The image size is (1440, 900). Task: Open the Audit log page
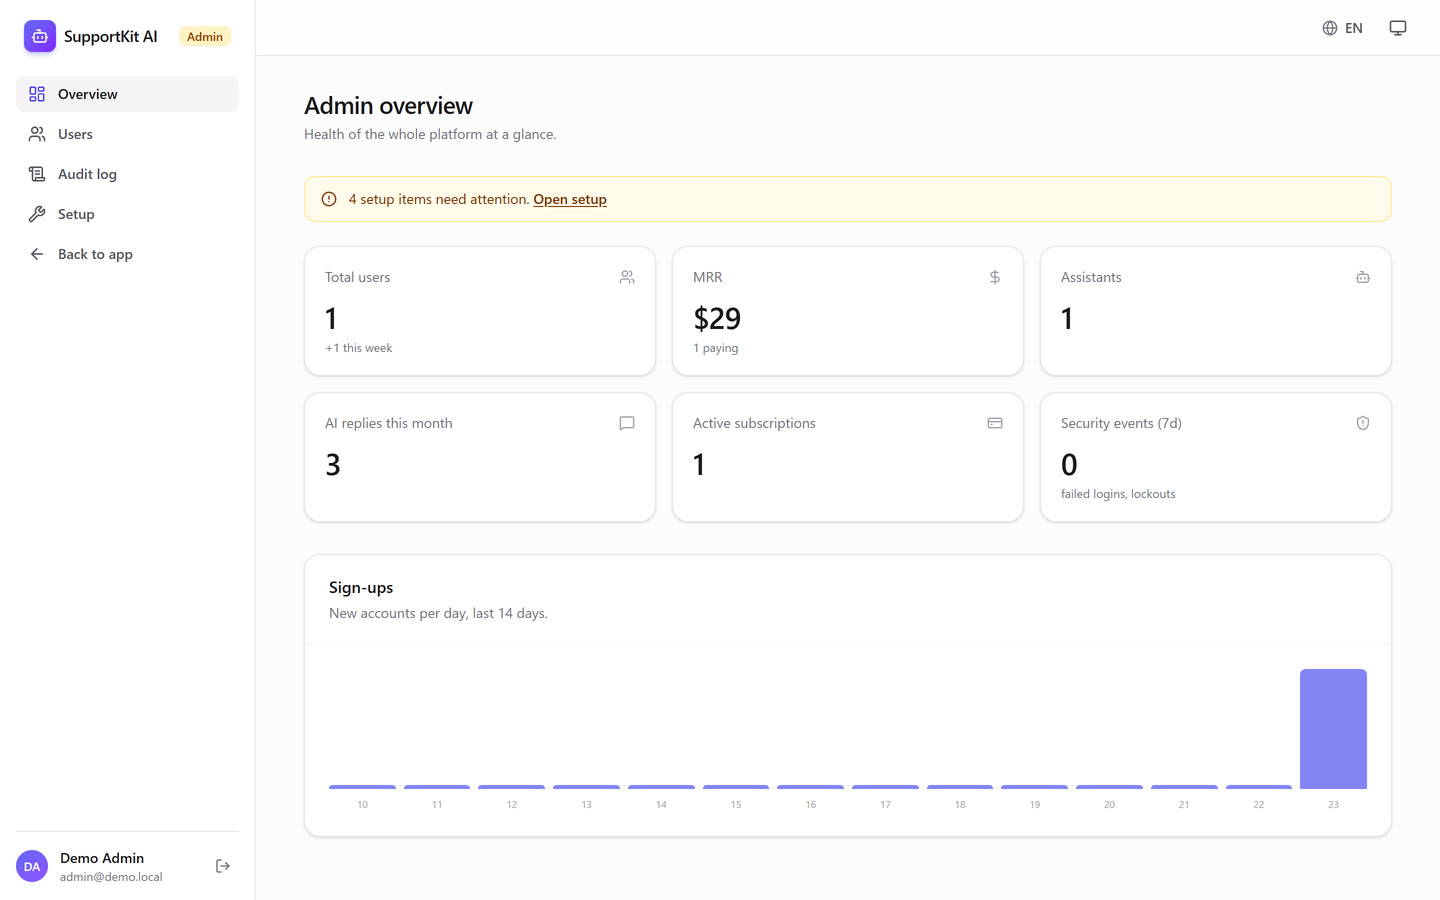tap(127, 174)
